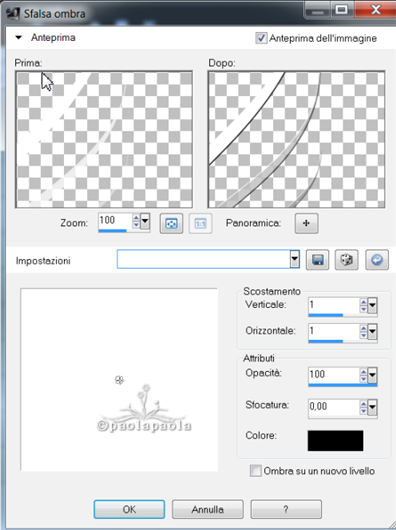The image size is (396, 530).
Task: Open the Opacità slider dropdown arrow
Action: click(x=372, y=375)
